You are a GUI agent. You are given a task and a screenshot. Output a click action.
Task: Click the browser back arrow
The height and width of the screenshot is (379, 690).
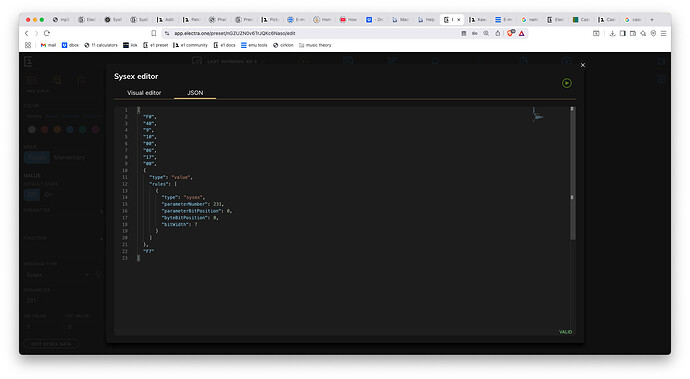tap(26, 33)
